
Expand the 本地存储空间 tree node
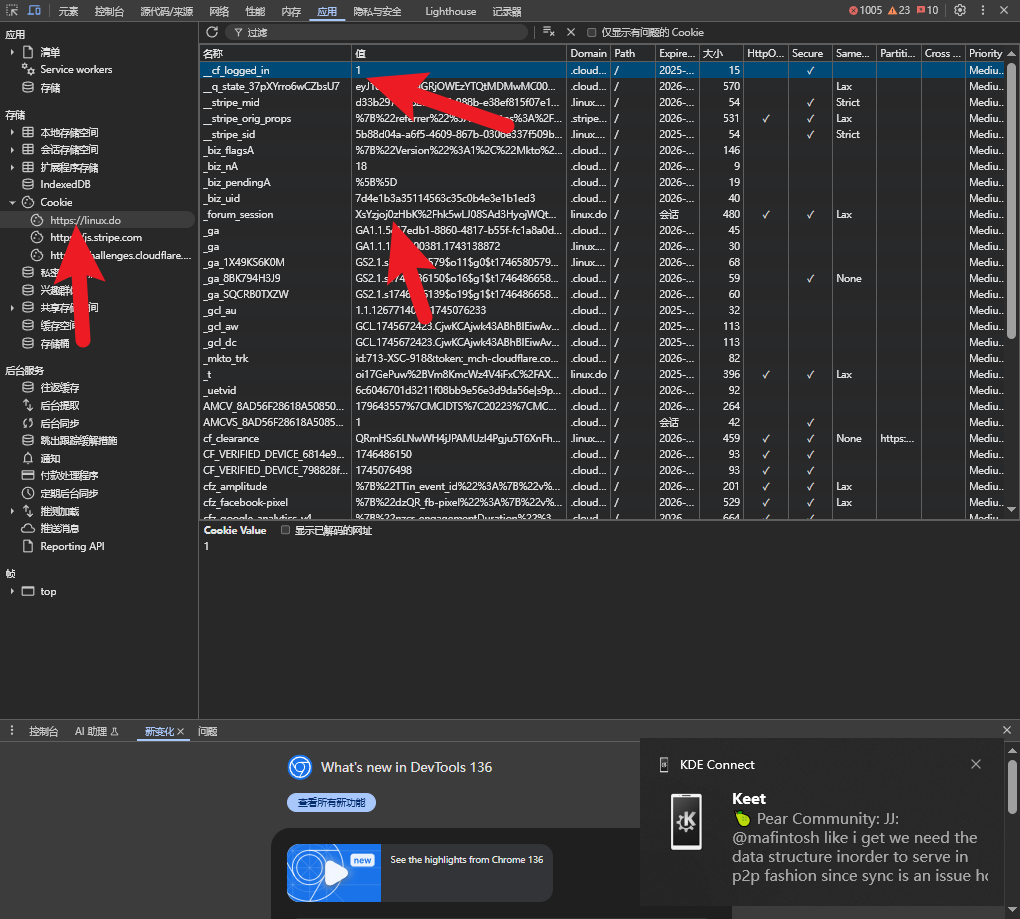[x=12, y=132]
